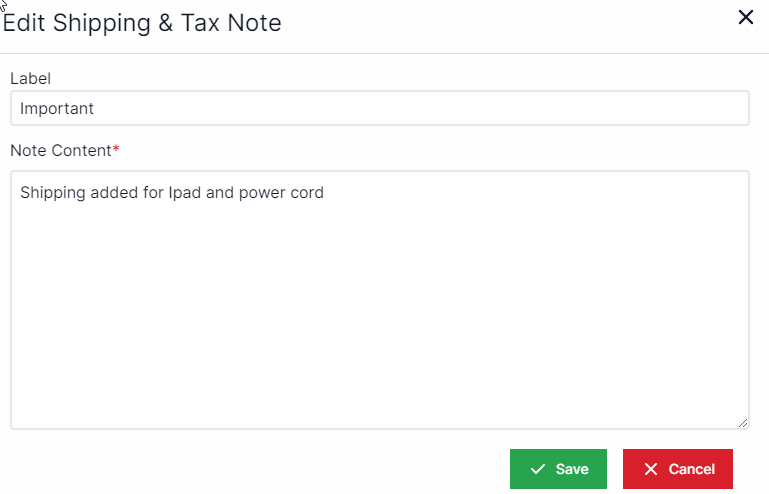The height and width of the screenshot is (494, 769).
Task: Grab the Note Content textarea resize handle
Action: 743,423
